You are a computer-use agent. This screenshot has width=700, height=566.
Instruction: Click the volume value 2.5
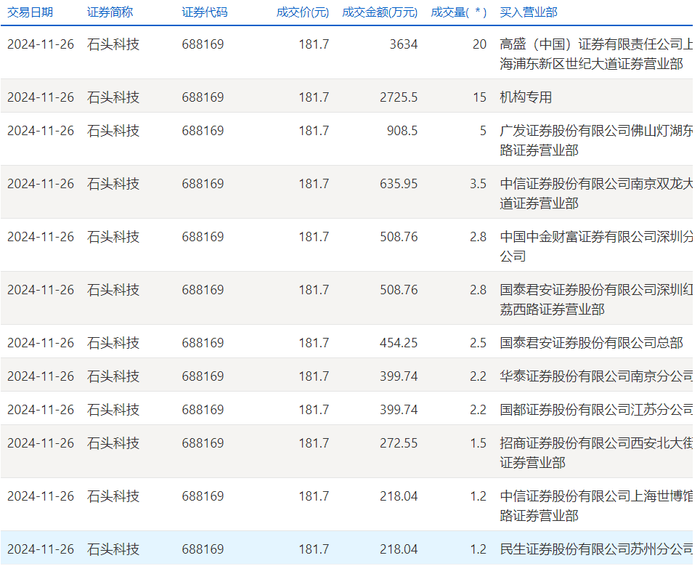(478, 343)
